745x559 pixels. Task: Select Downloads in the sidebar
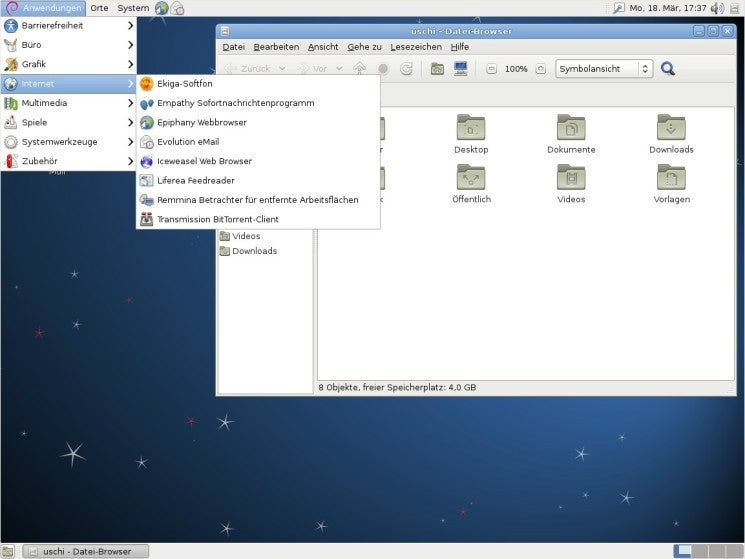(248, 251)
